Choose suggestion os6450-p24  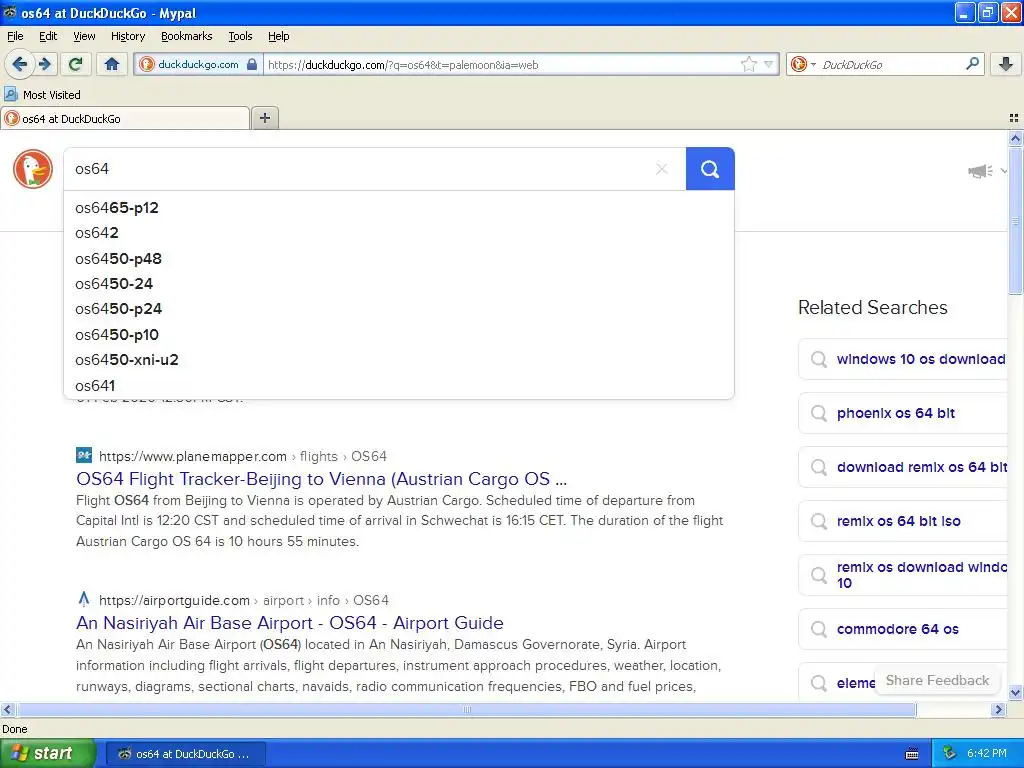399,309
